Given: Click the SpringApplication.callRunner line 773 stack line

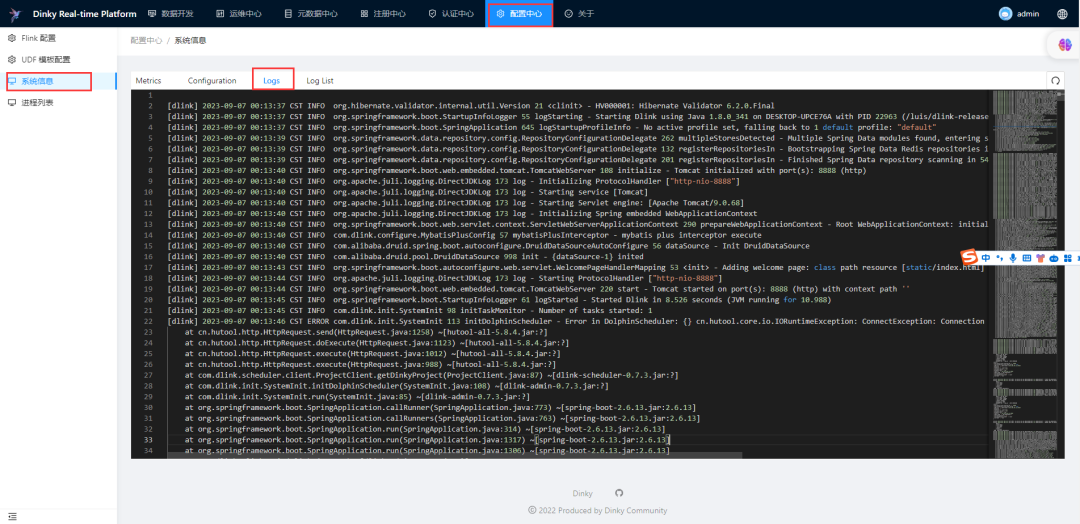Looking at the screenshot, I should (x=440, y=407).
